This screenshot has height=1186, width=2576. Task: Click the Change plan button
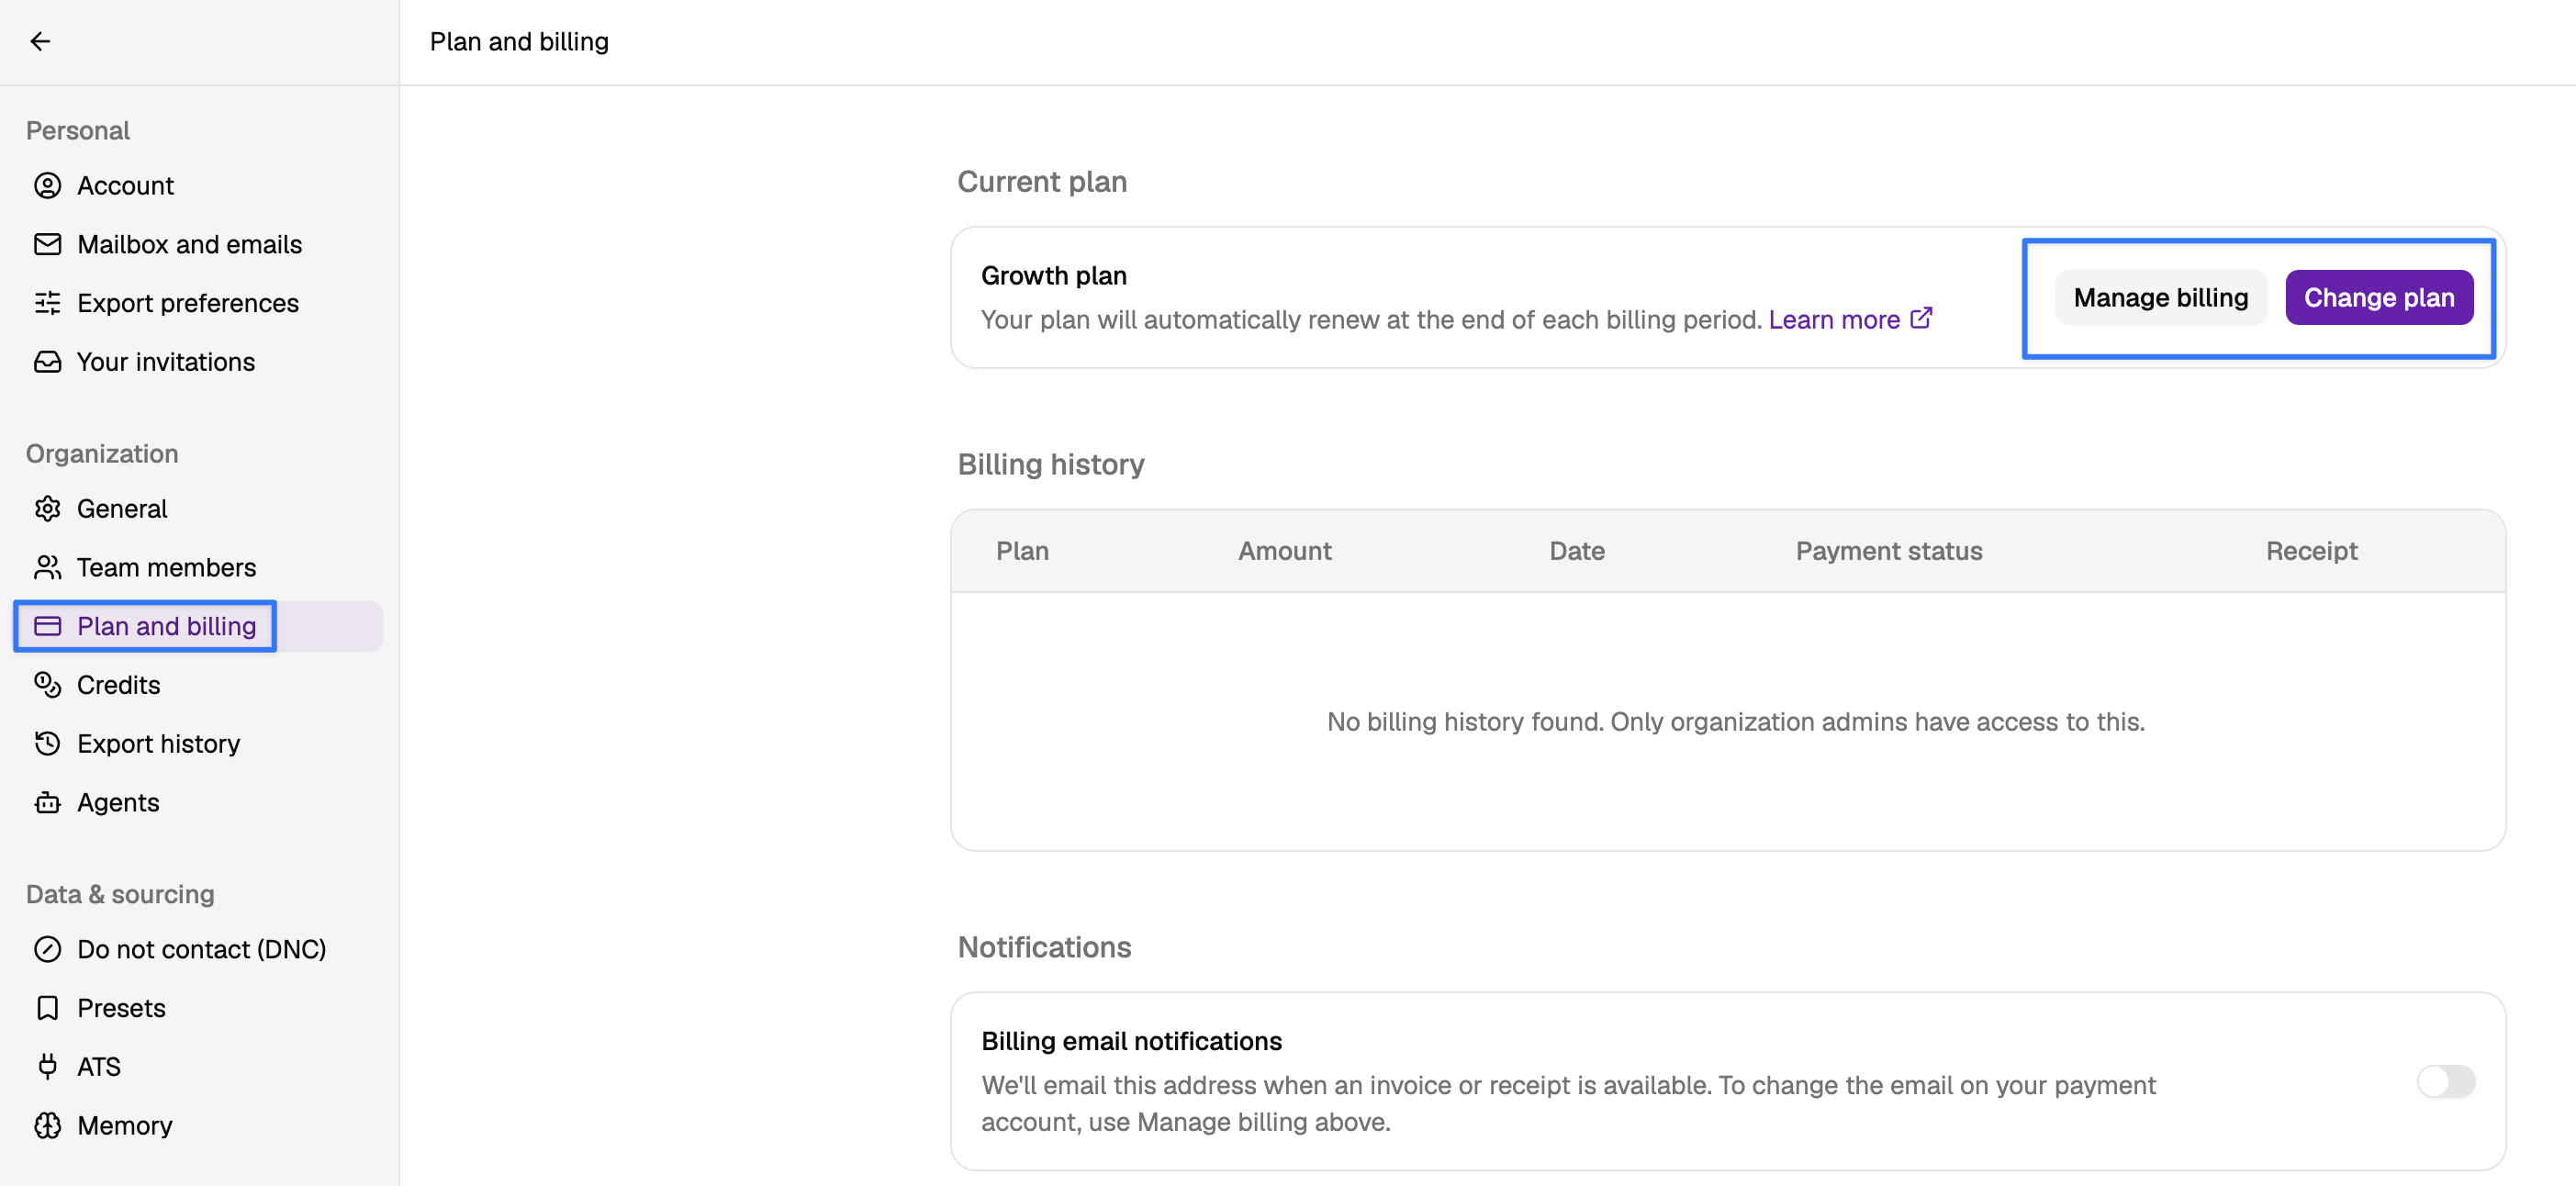pyautogui.click(x=2378, y=297)
